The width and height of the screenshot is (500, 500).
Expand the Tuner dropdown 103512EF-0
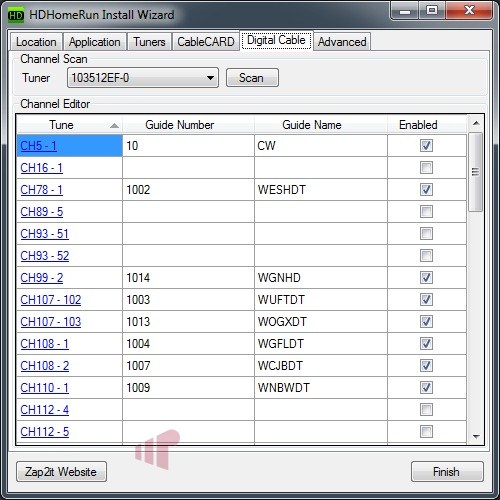click(x=143, y=78)
